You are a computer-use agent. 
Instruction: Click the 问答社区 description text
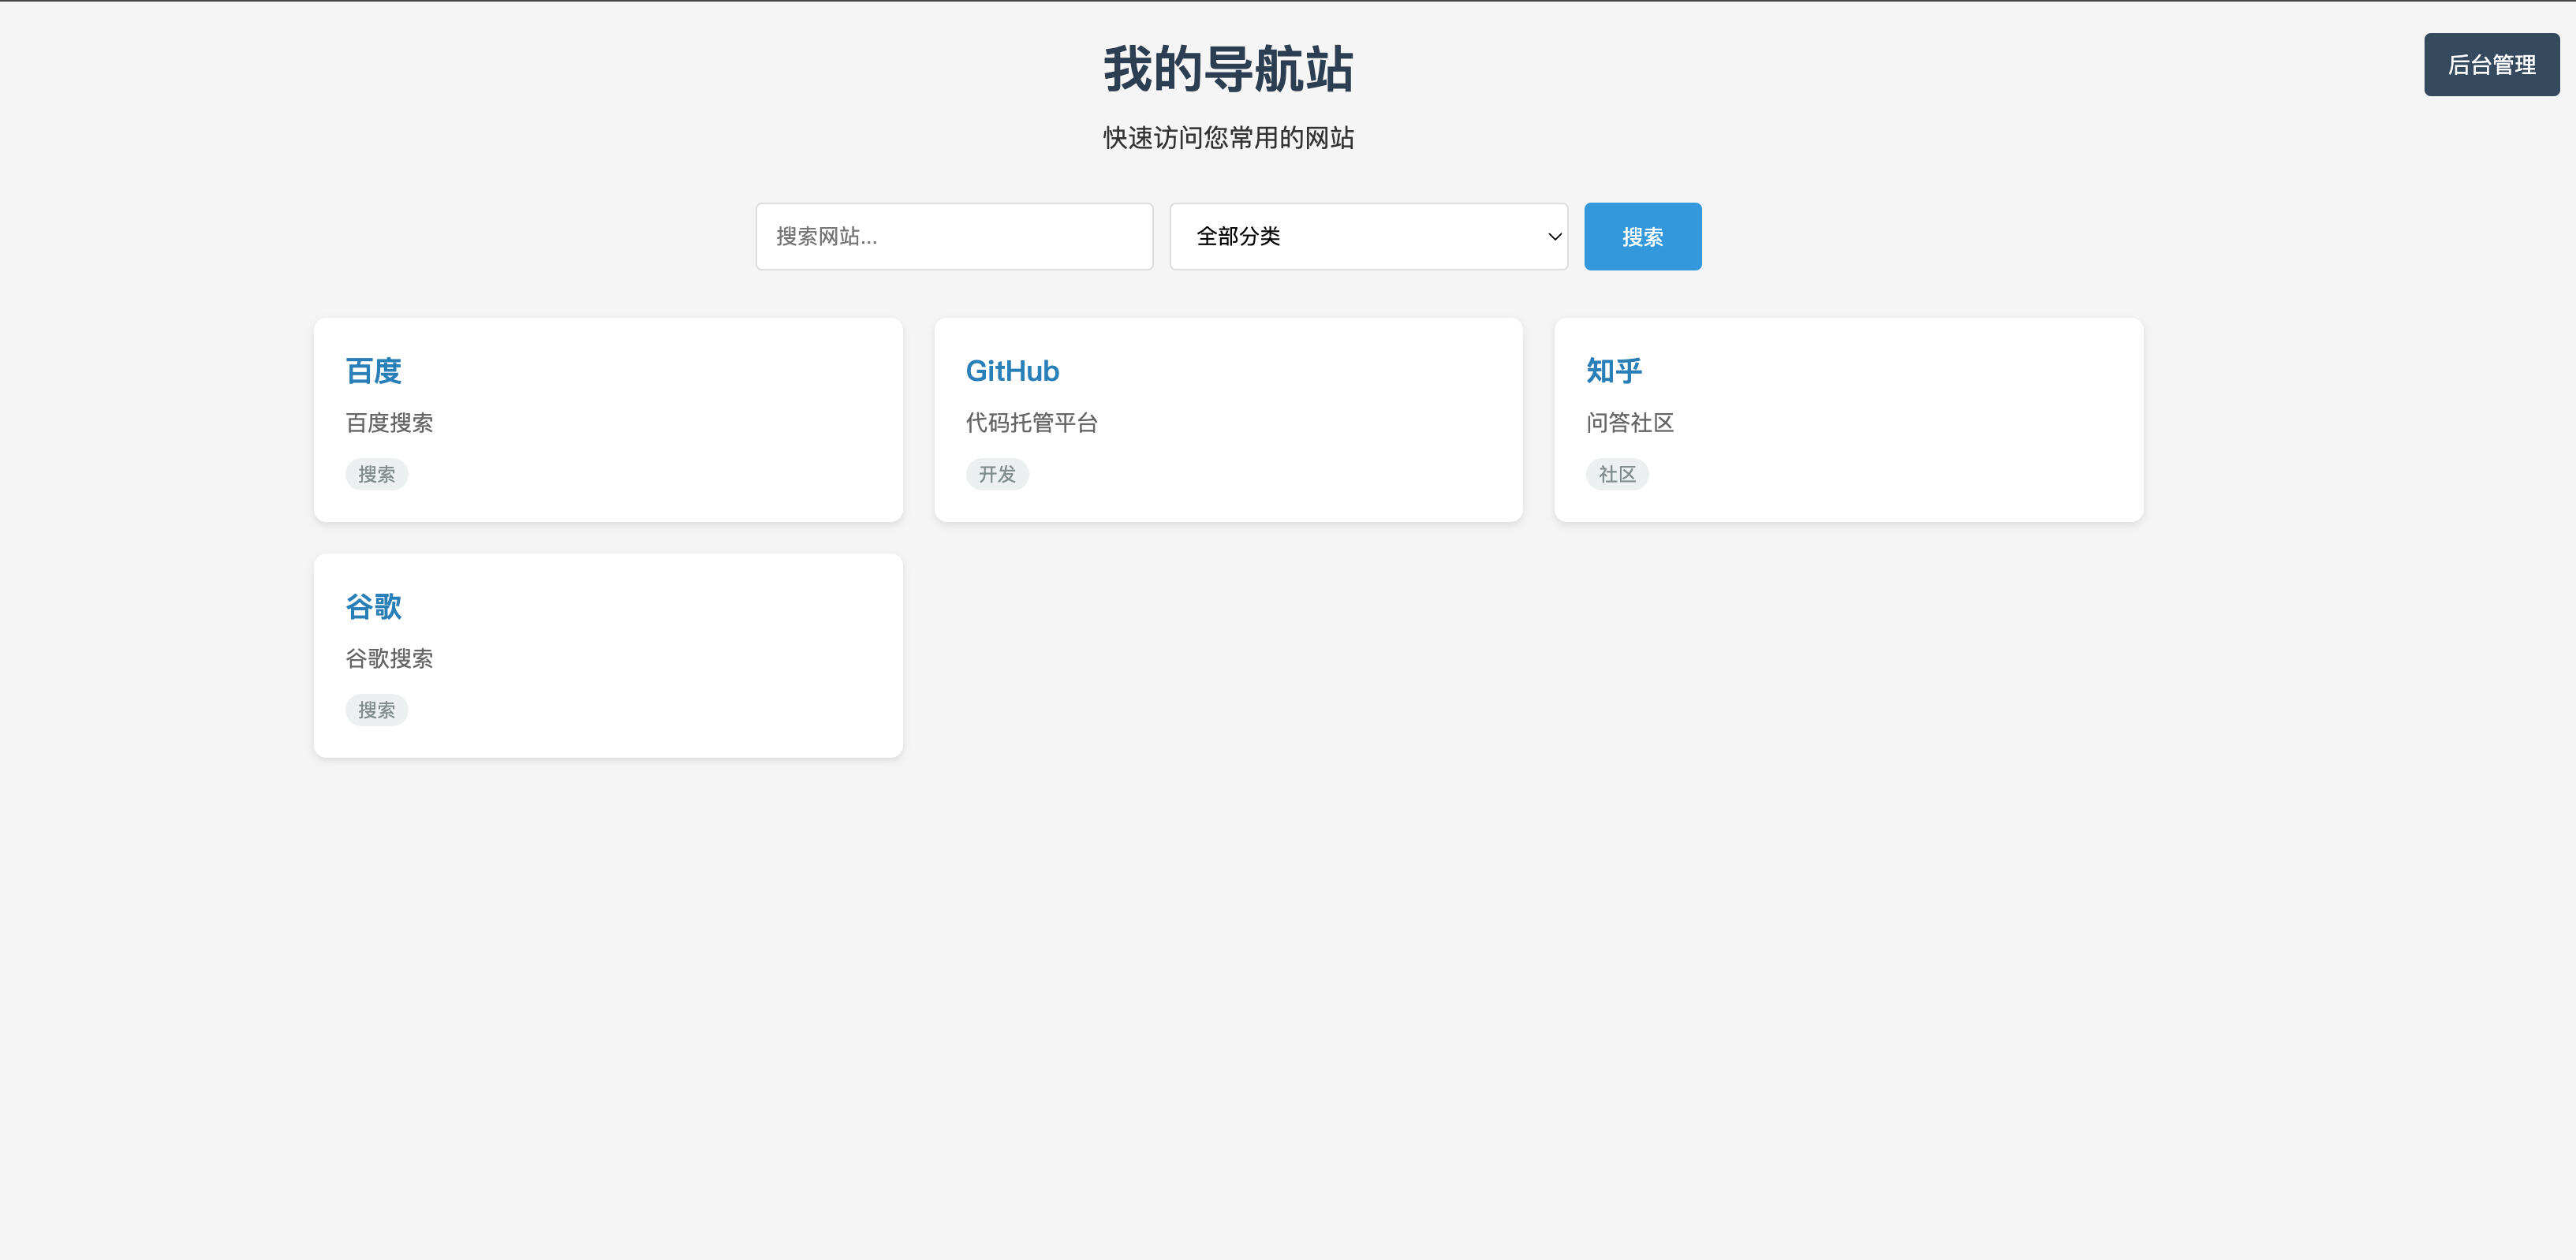click(1630, 423)
